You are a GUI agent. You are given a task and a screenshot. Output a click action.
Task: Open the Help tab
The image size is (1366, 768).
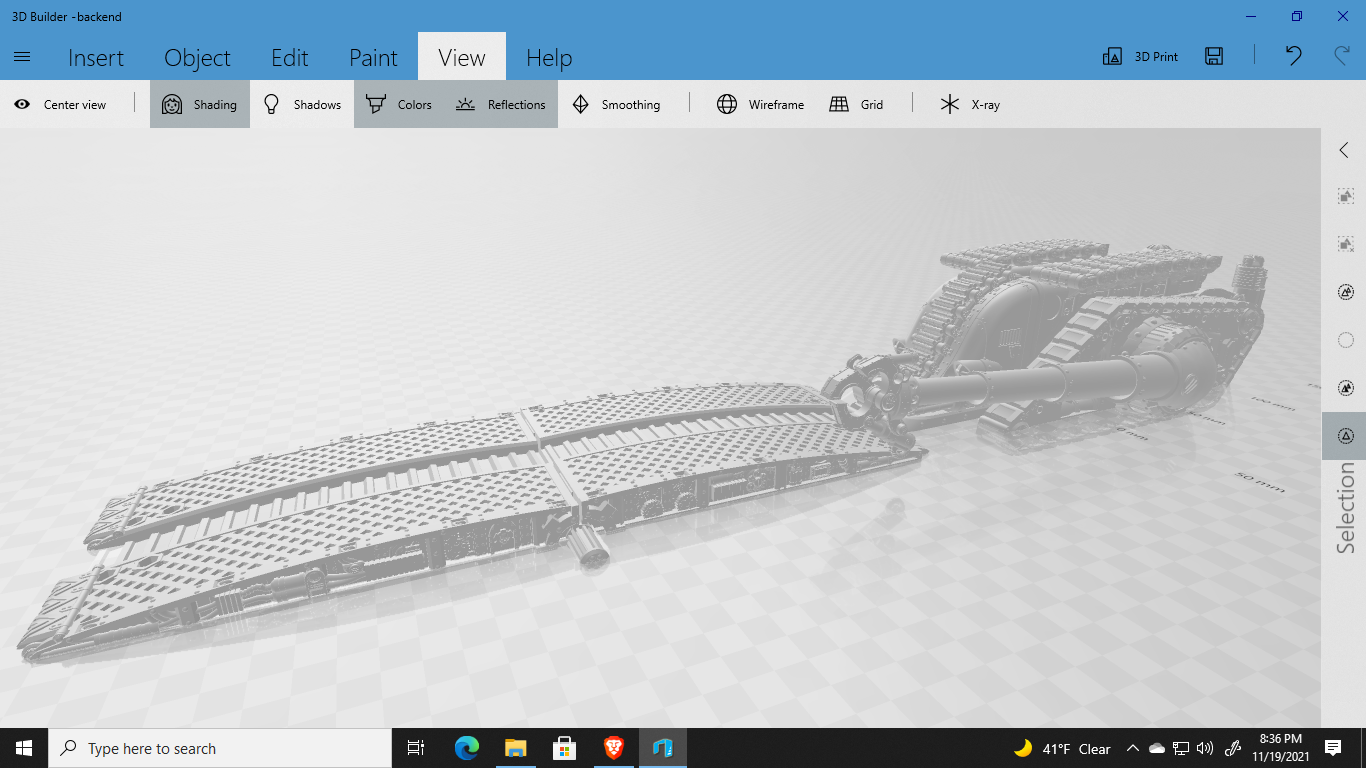point(549,57)
